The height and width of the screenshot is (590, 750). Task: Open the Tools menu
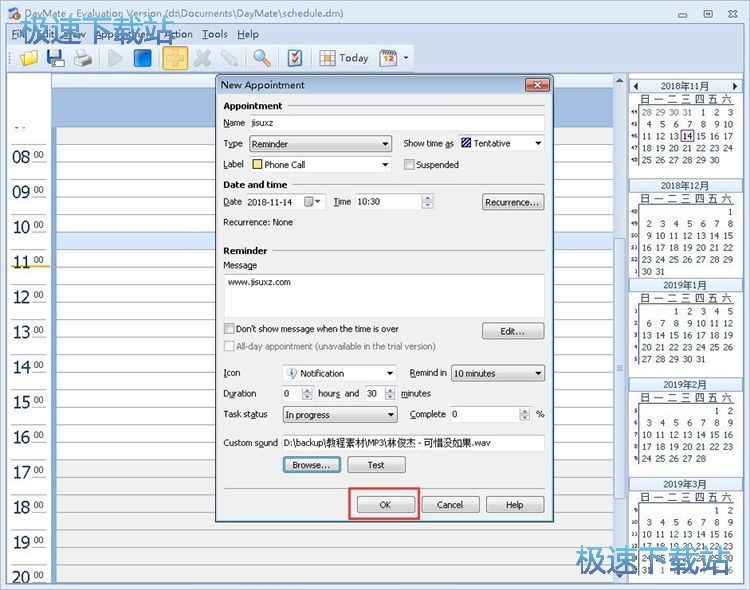214,34
